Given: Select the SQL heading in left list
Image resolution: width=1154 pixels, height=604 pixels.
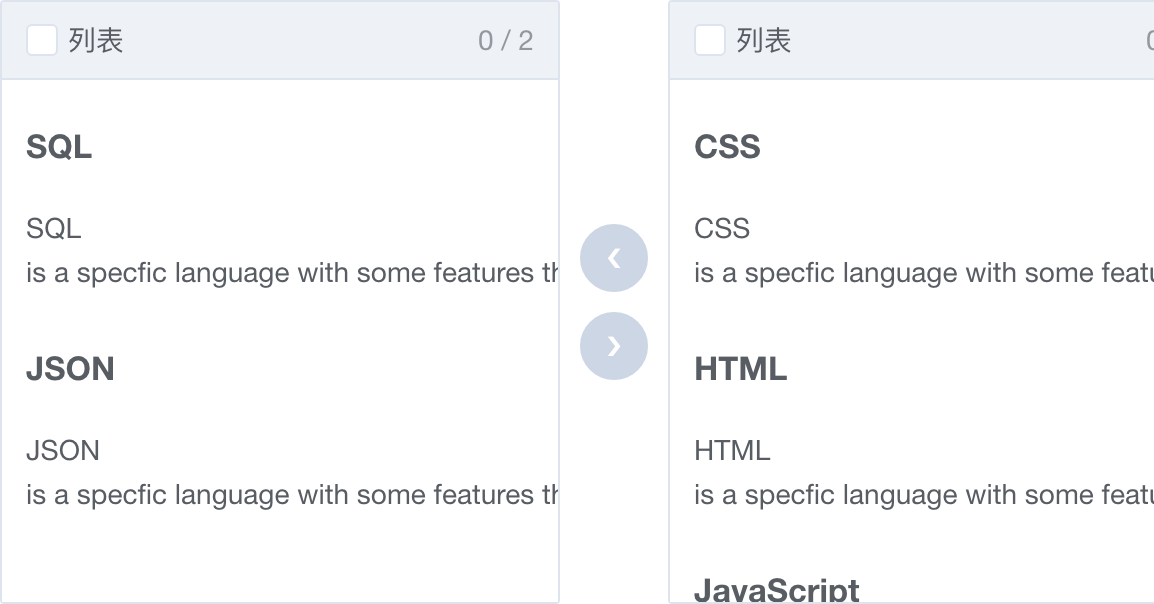Looking at the screenshot, I should (59, 146).
